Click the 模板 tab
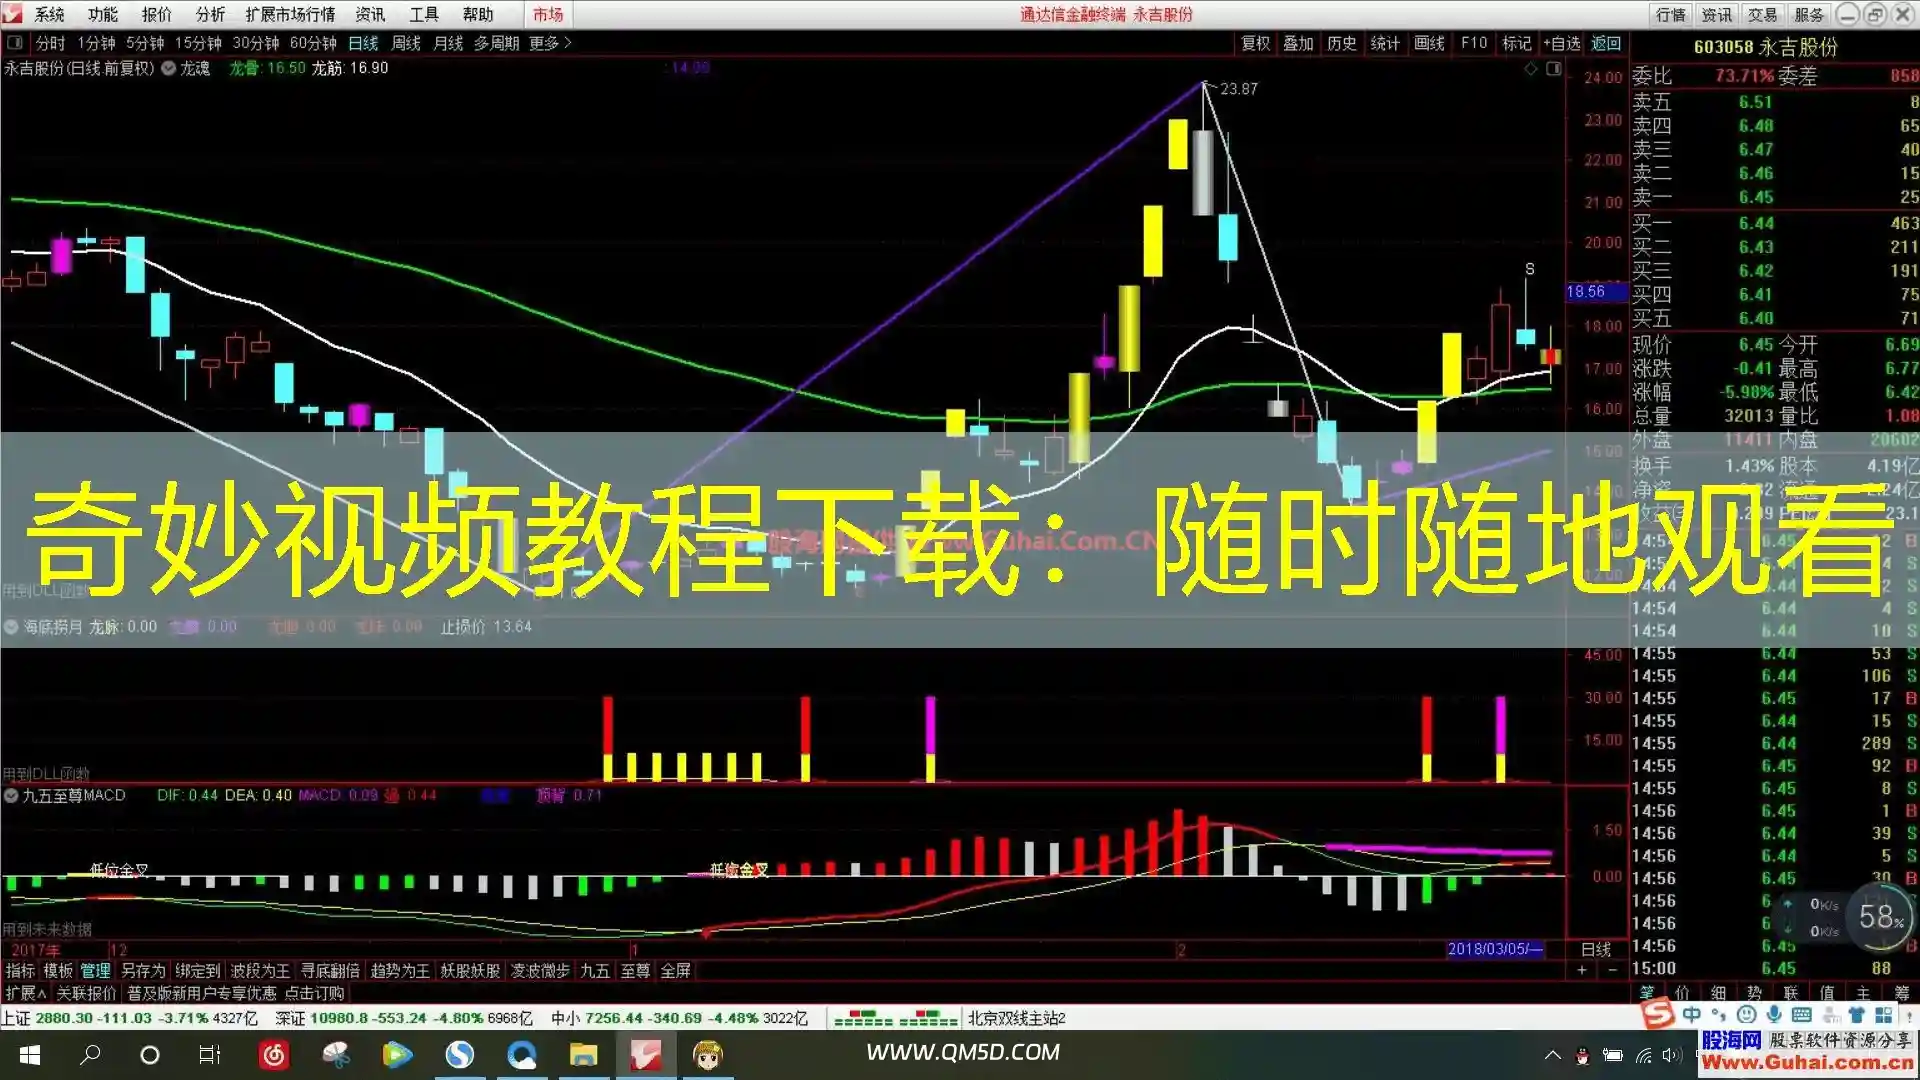The height and width of the screenshot is (1080, 1920). (58, 970)
